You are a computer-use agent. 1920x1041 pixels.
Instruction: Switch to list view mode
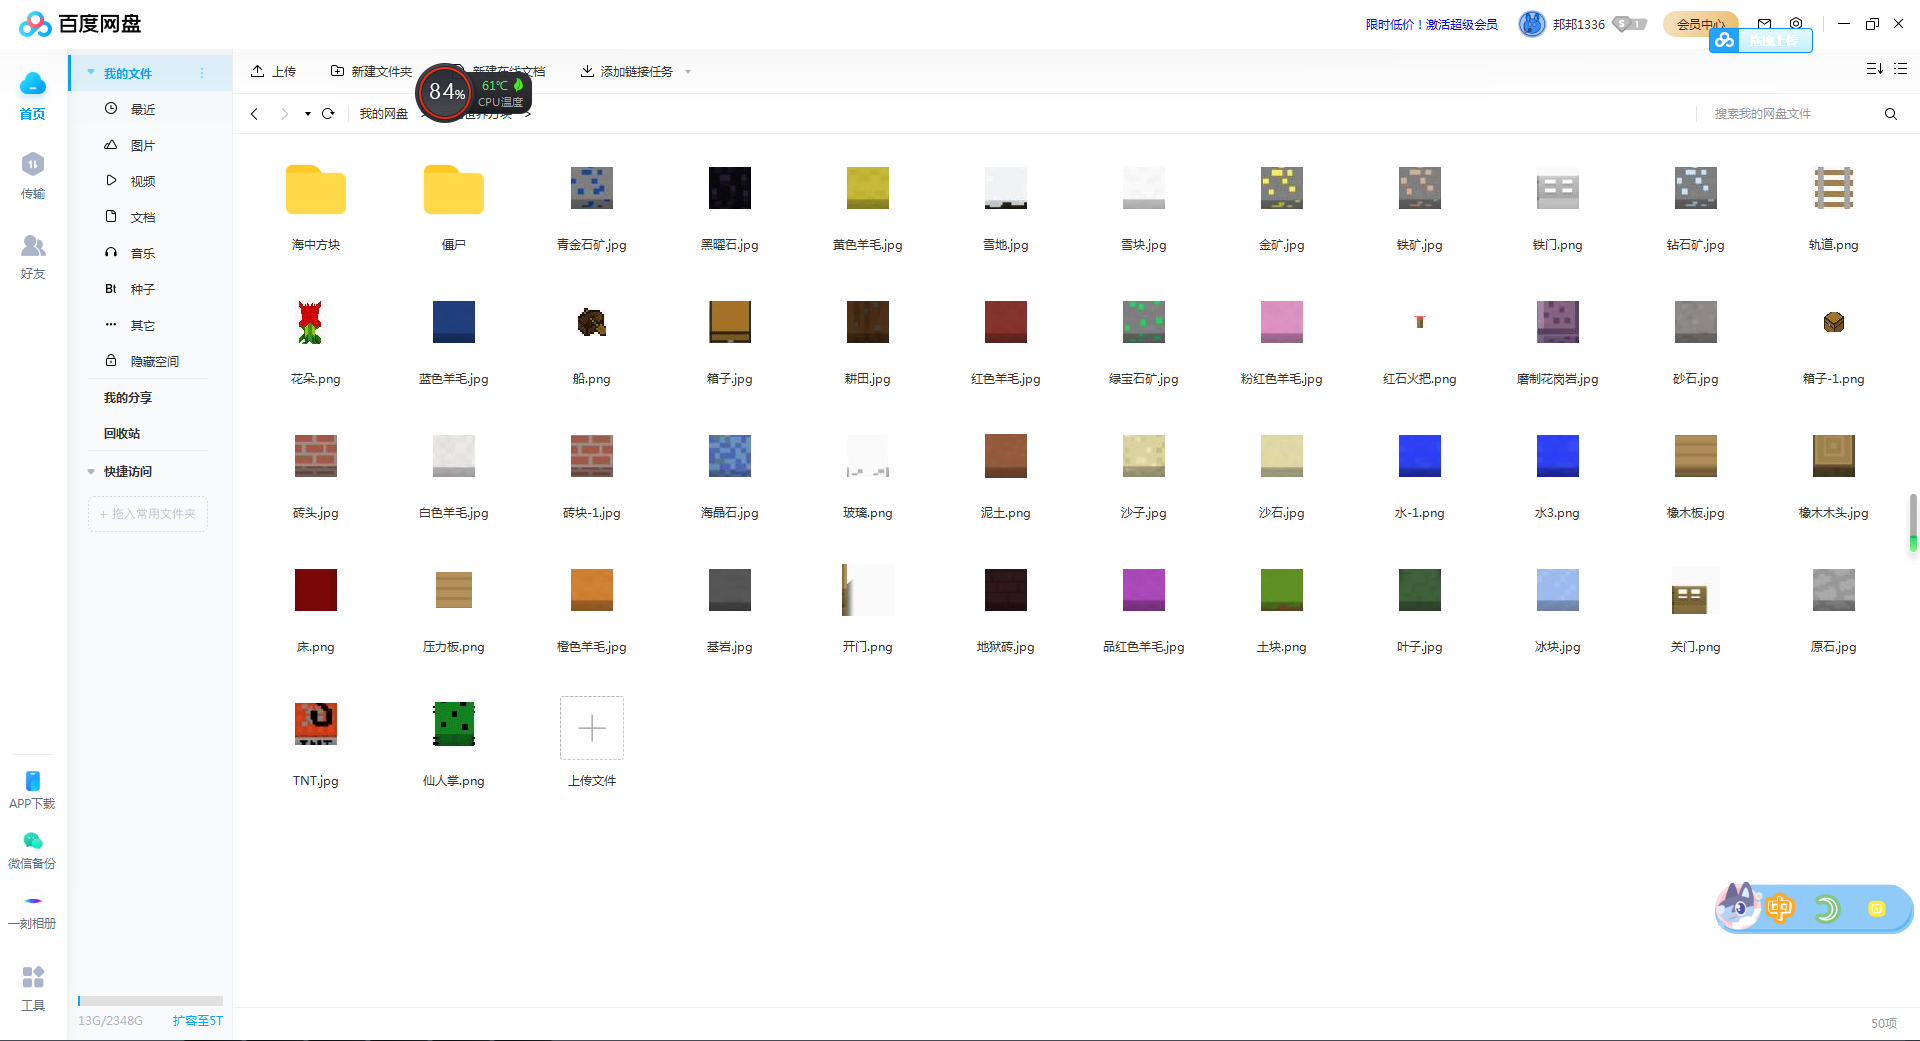1900,69
